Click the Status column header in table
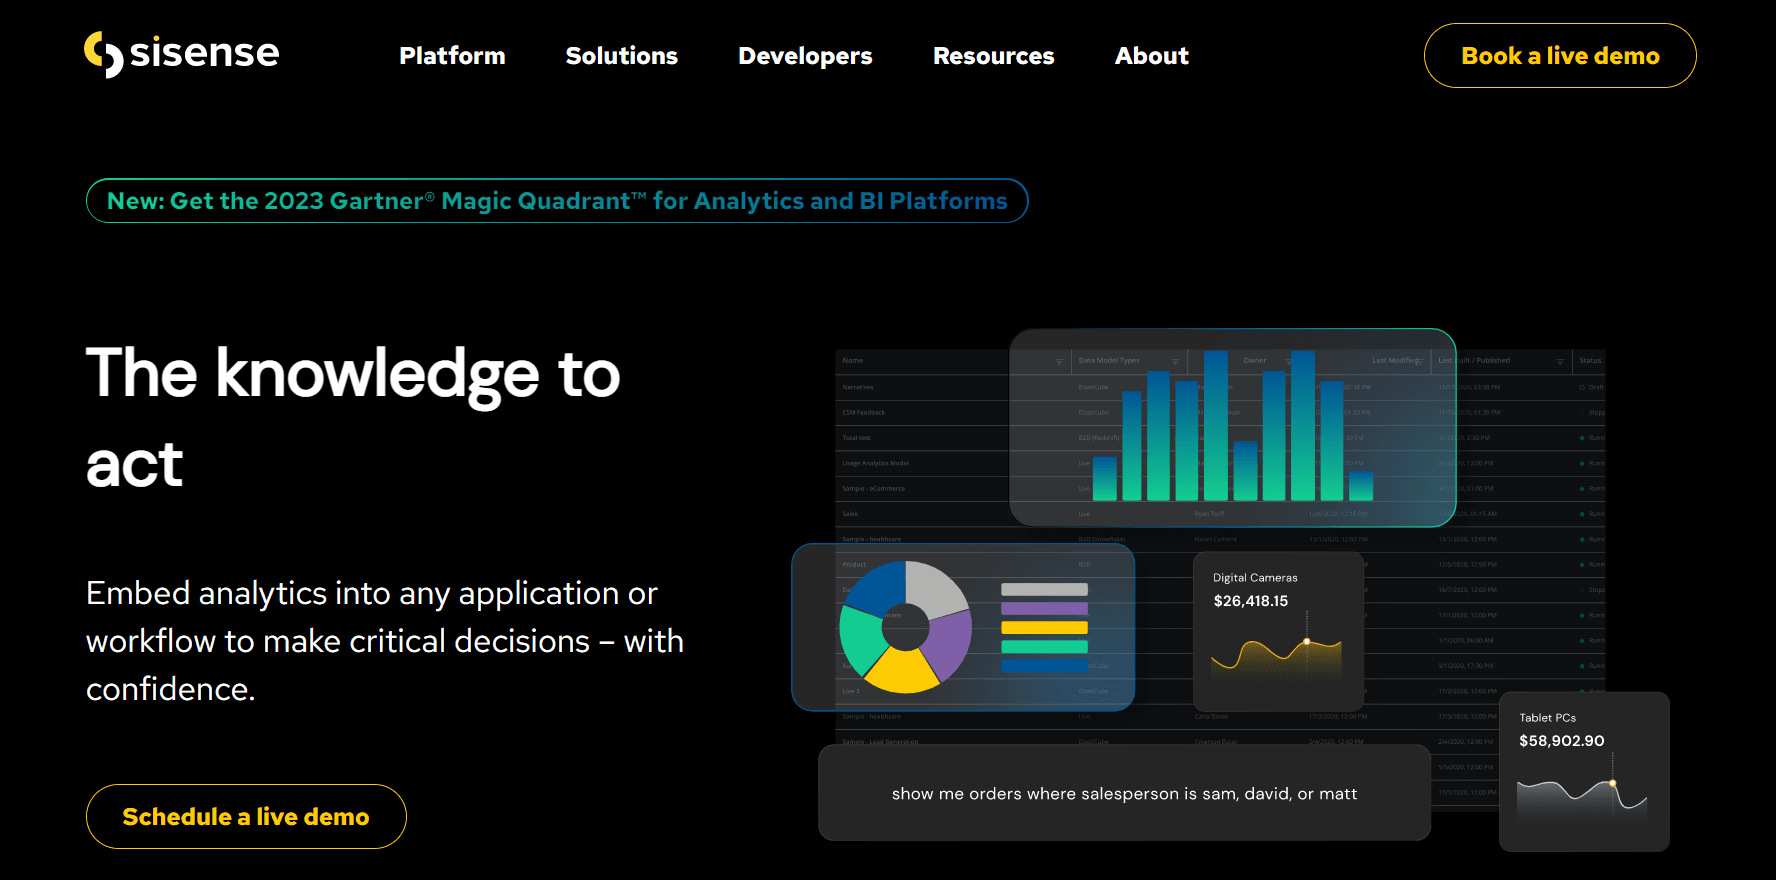 point(1590,360)
